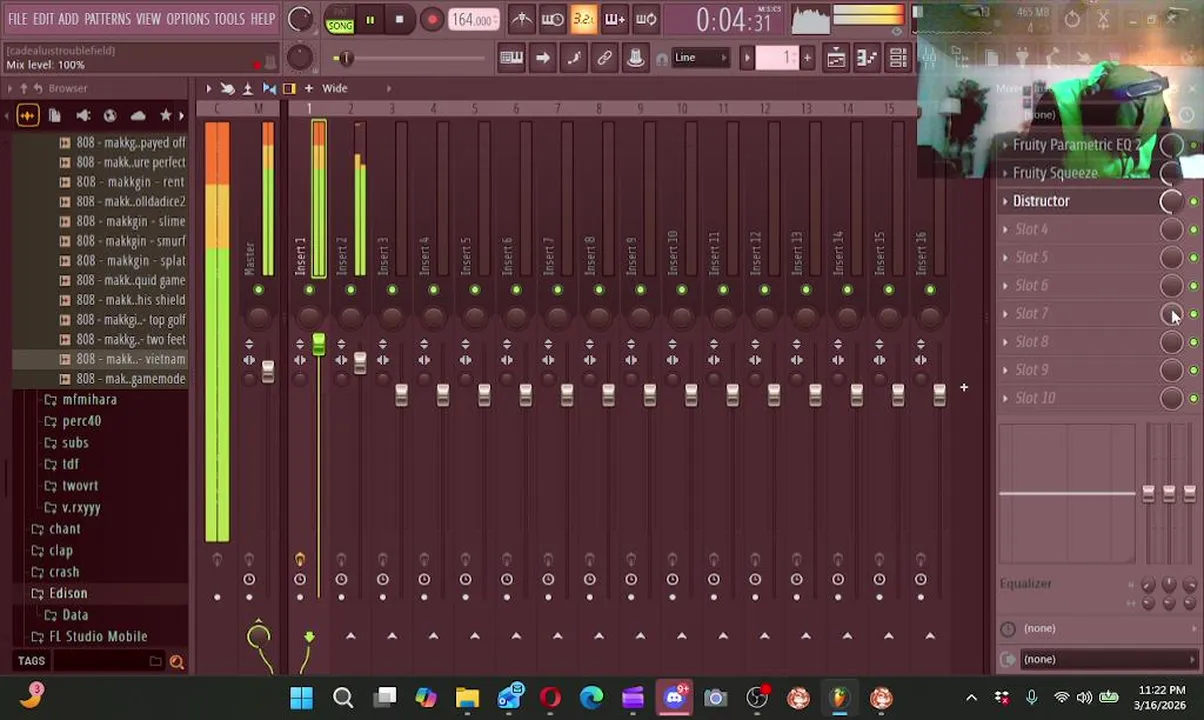The width and height of the screenshot is (1204, 720).
Task: Toggle PAT/SONG mode button
Action: click(340, 19)
